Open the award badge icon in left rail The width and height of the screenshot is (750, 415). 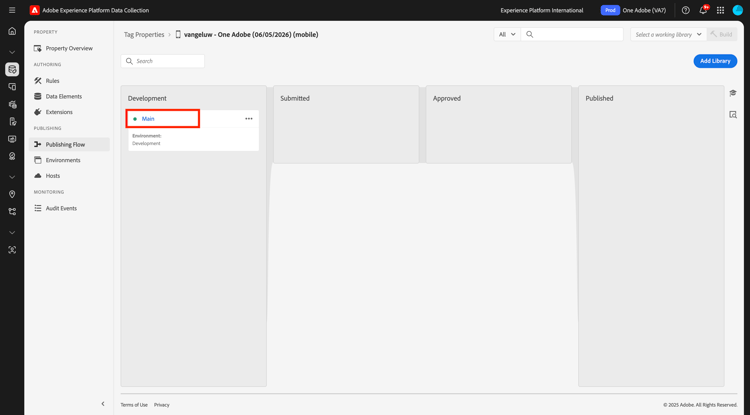(12, 156)
